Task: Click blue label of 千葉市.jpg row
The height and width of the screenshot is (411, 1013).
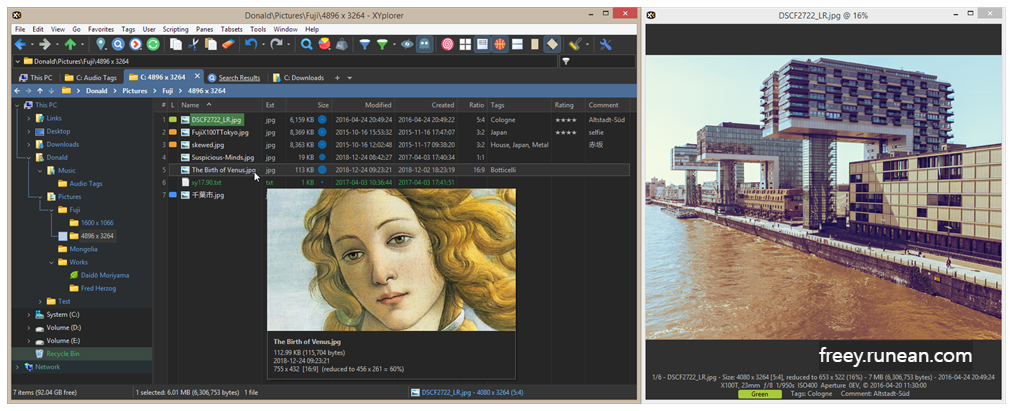Action: click(172, 195)
